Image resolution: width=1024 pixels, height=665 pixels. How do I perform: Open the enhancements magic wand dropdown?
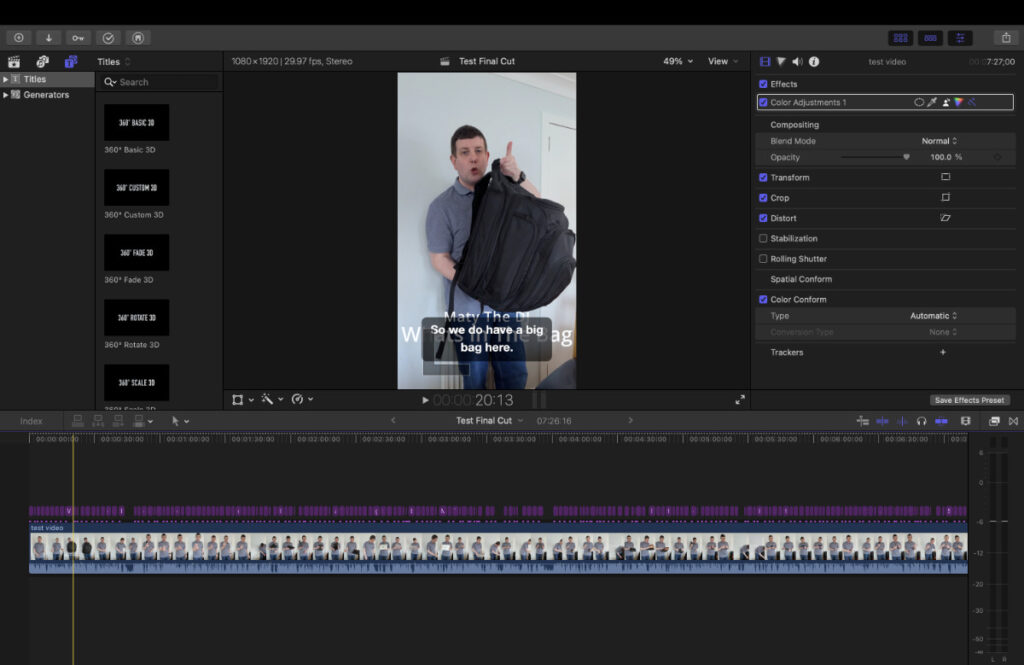[272, 399]
